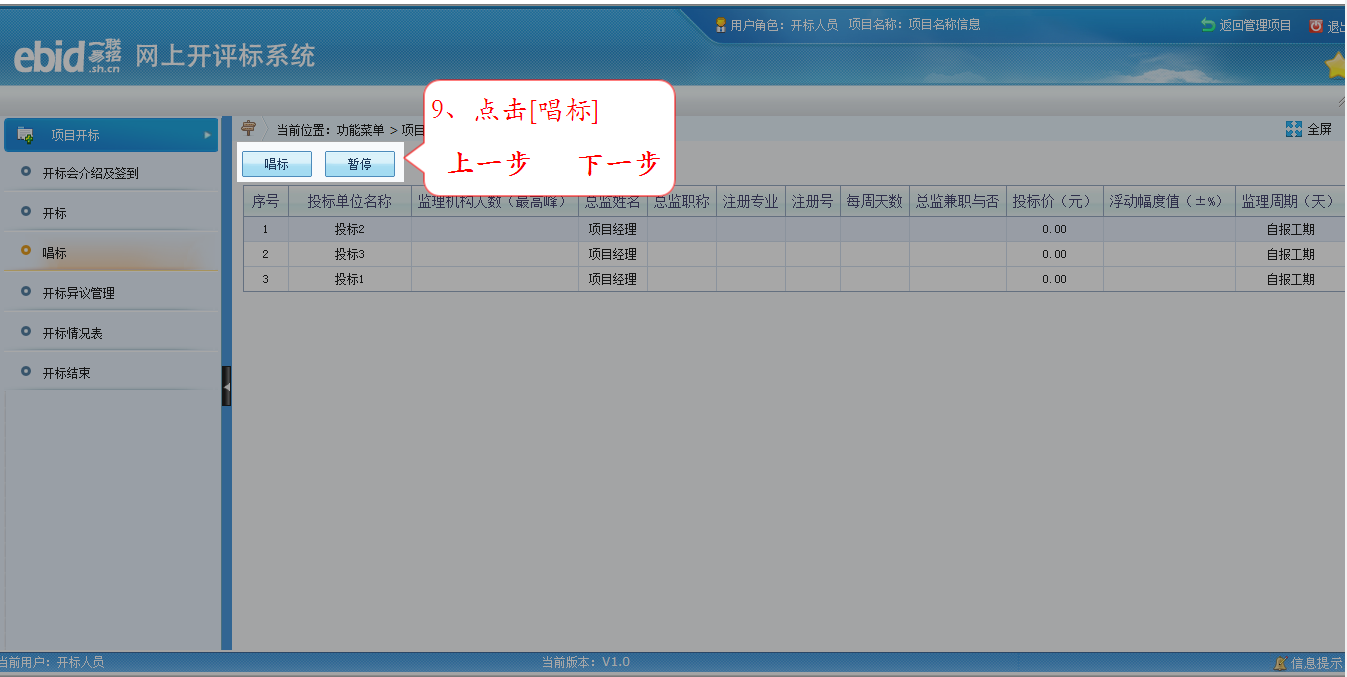Screen dimensions: 1347x677
Task: Click 上一步 in the tooltip
Action: [488, 164]
